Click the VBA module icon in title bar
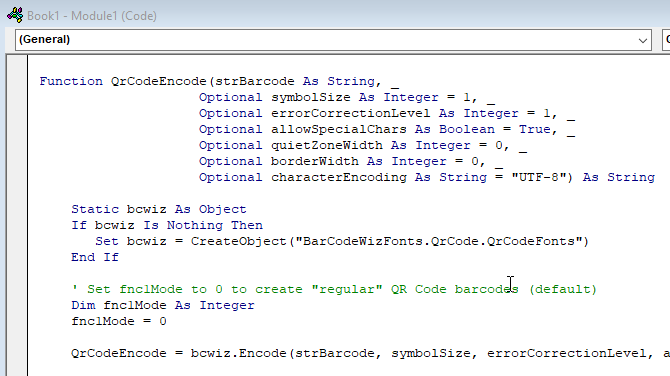The height and width of the screenshot is (376, 670). point(15,15)
